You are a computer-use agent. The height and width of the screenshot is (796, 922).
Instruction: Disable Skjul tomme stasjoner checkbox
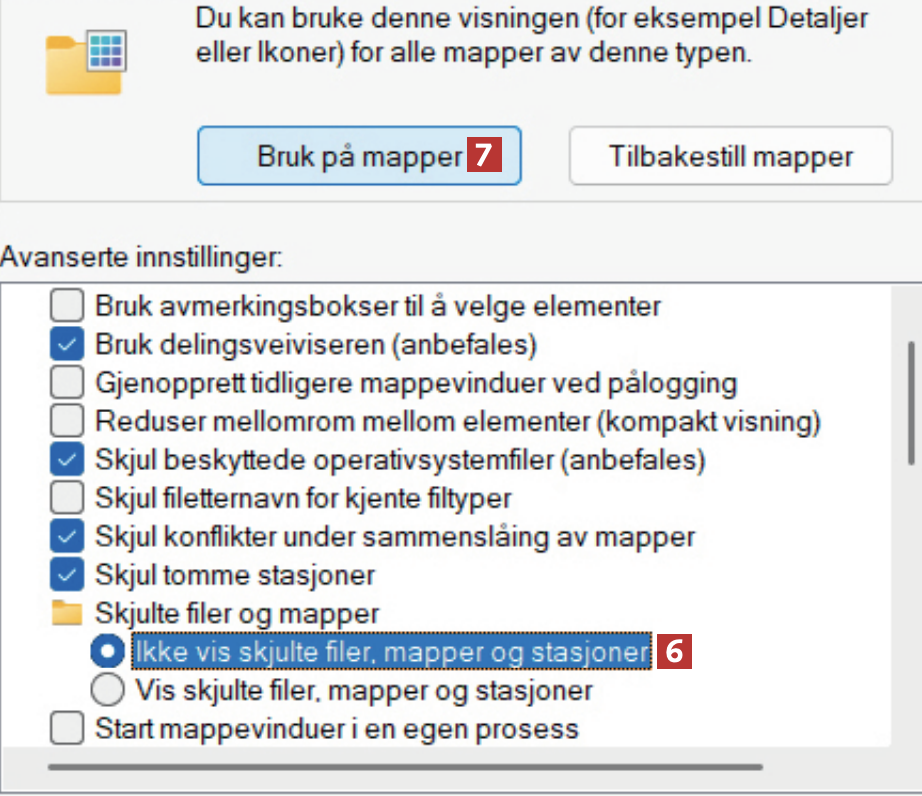67,574
